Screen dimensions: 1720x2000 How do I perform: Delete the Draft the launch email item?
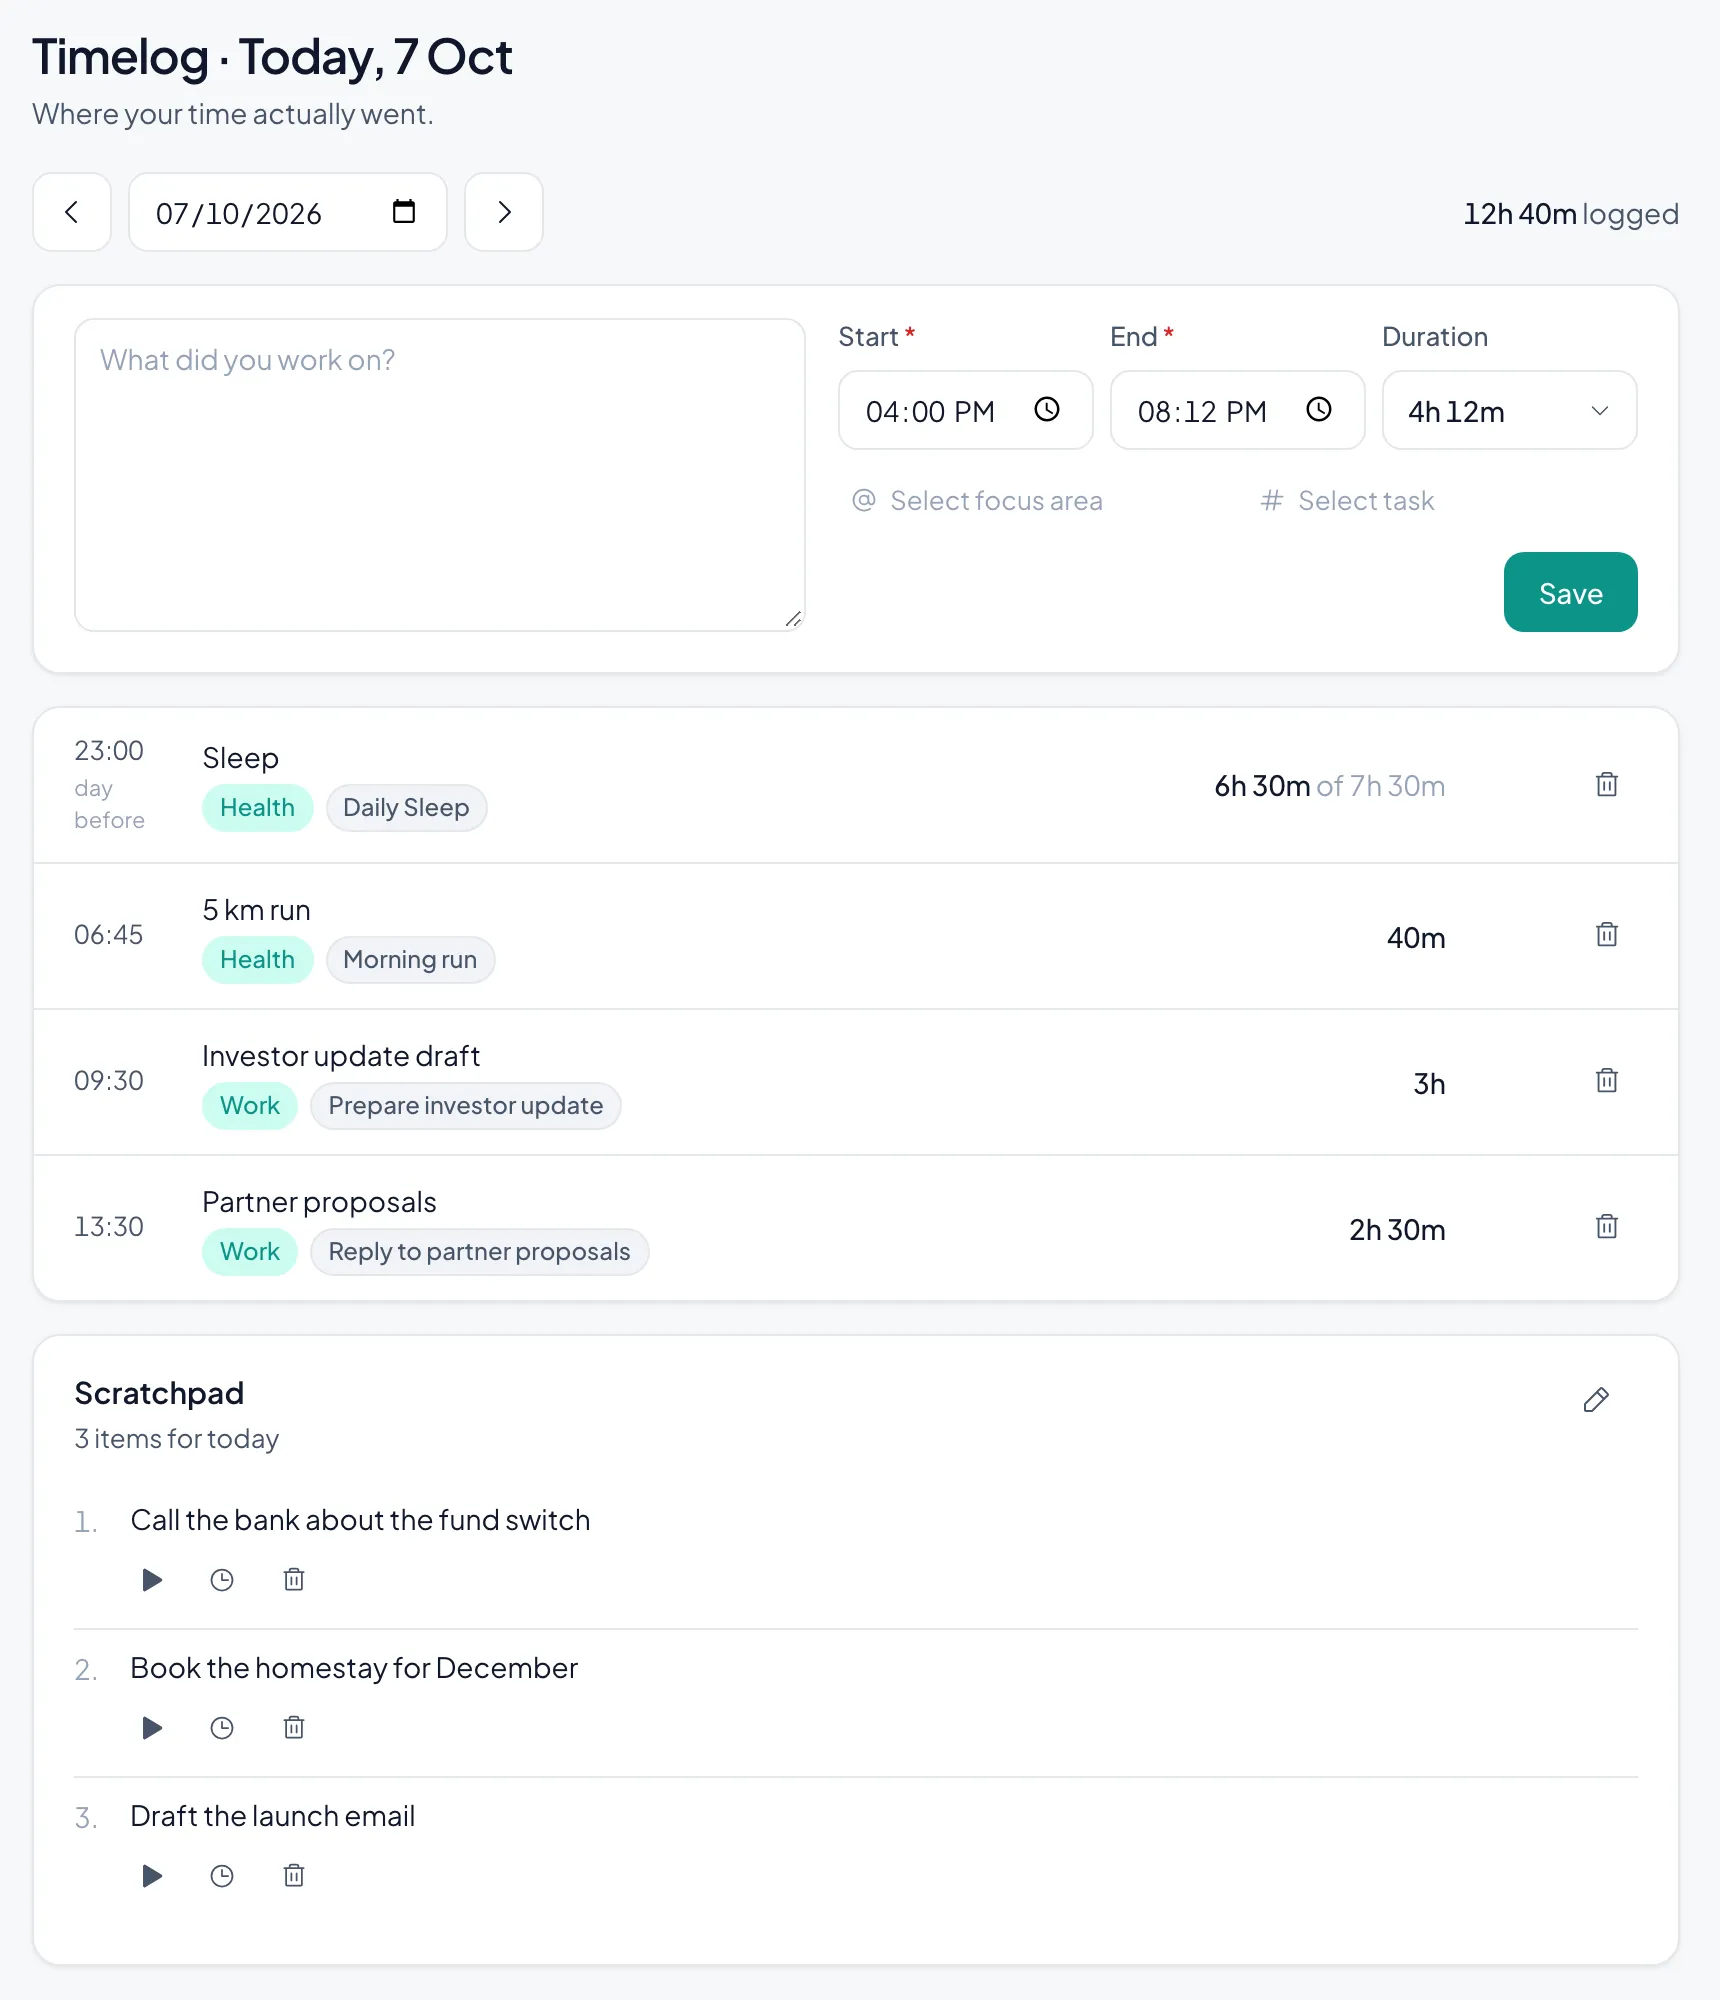294,1876
